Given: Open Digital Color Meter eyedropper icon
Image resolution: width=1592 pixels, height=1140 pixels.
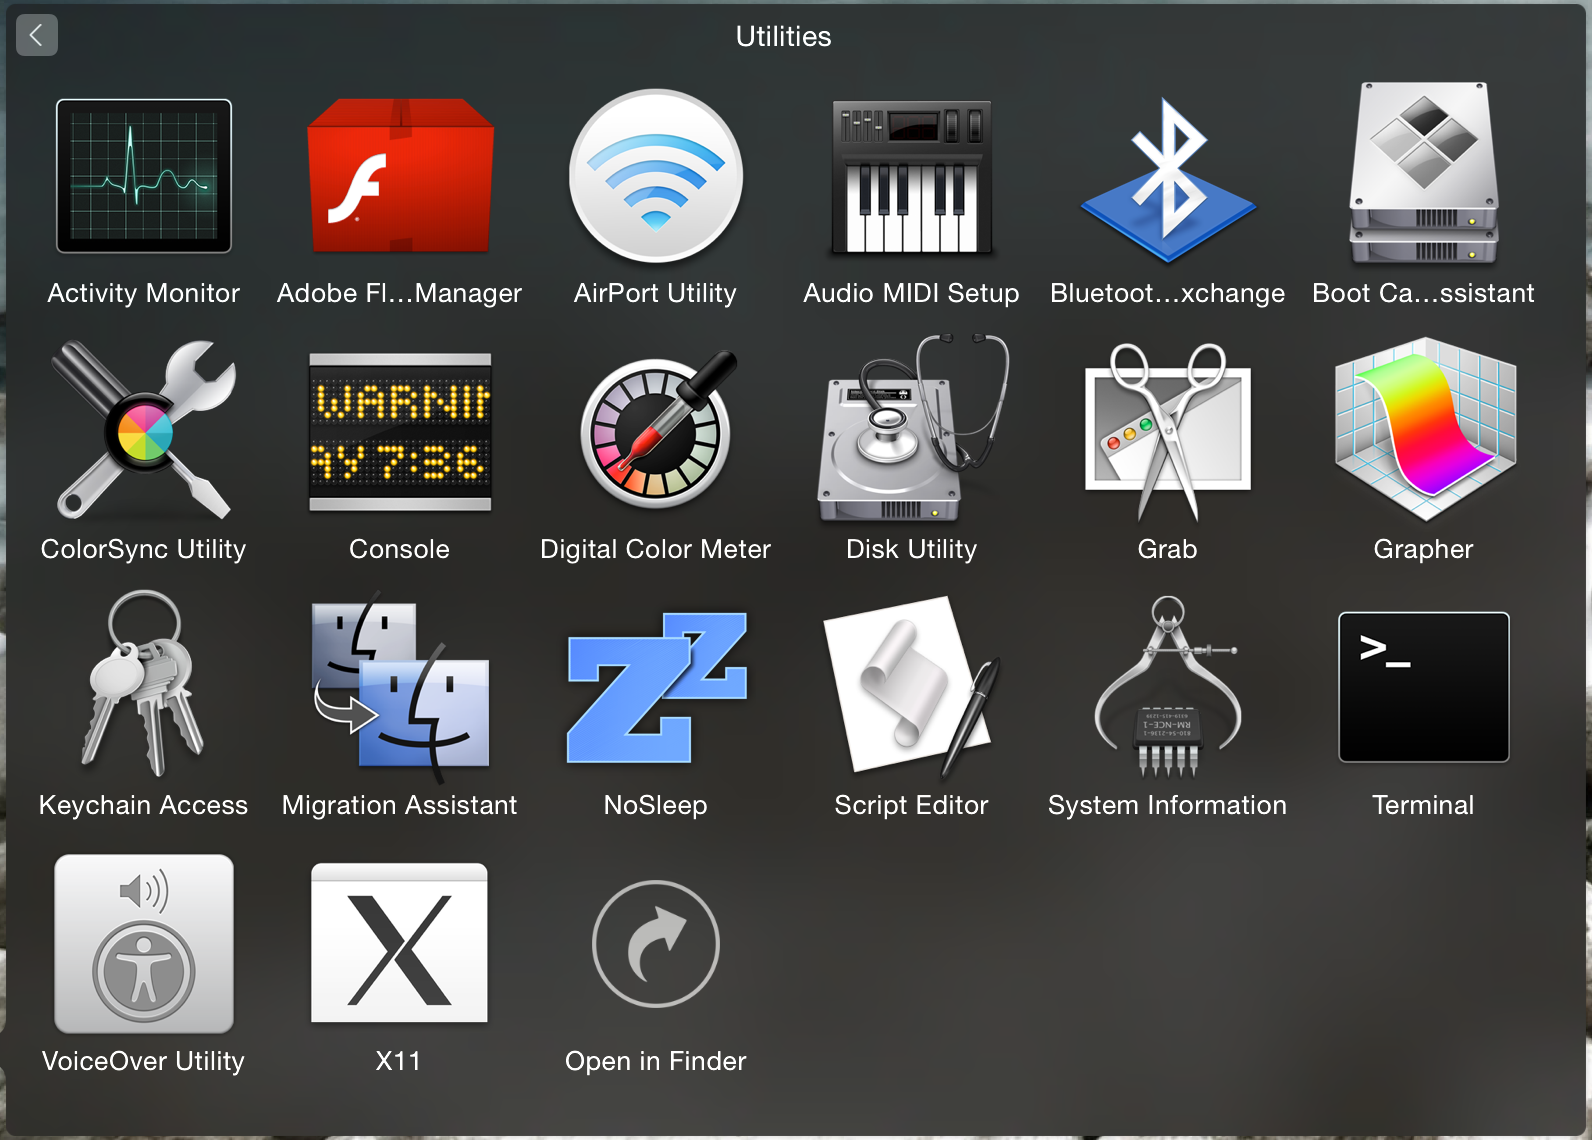Looking at the screenshot, I should [x=658, y=430].
